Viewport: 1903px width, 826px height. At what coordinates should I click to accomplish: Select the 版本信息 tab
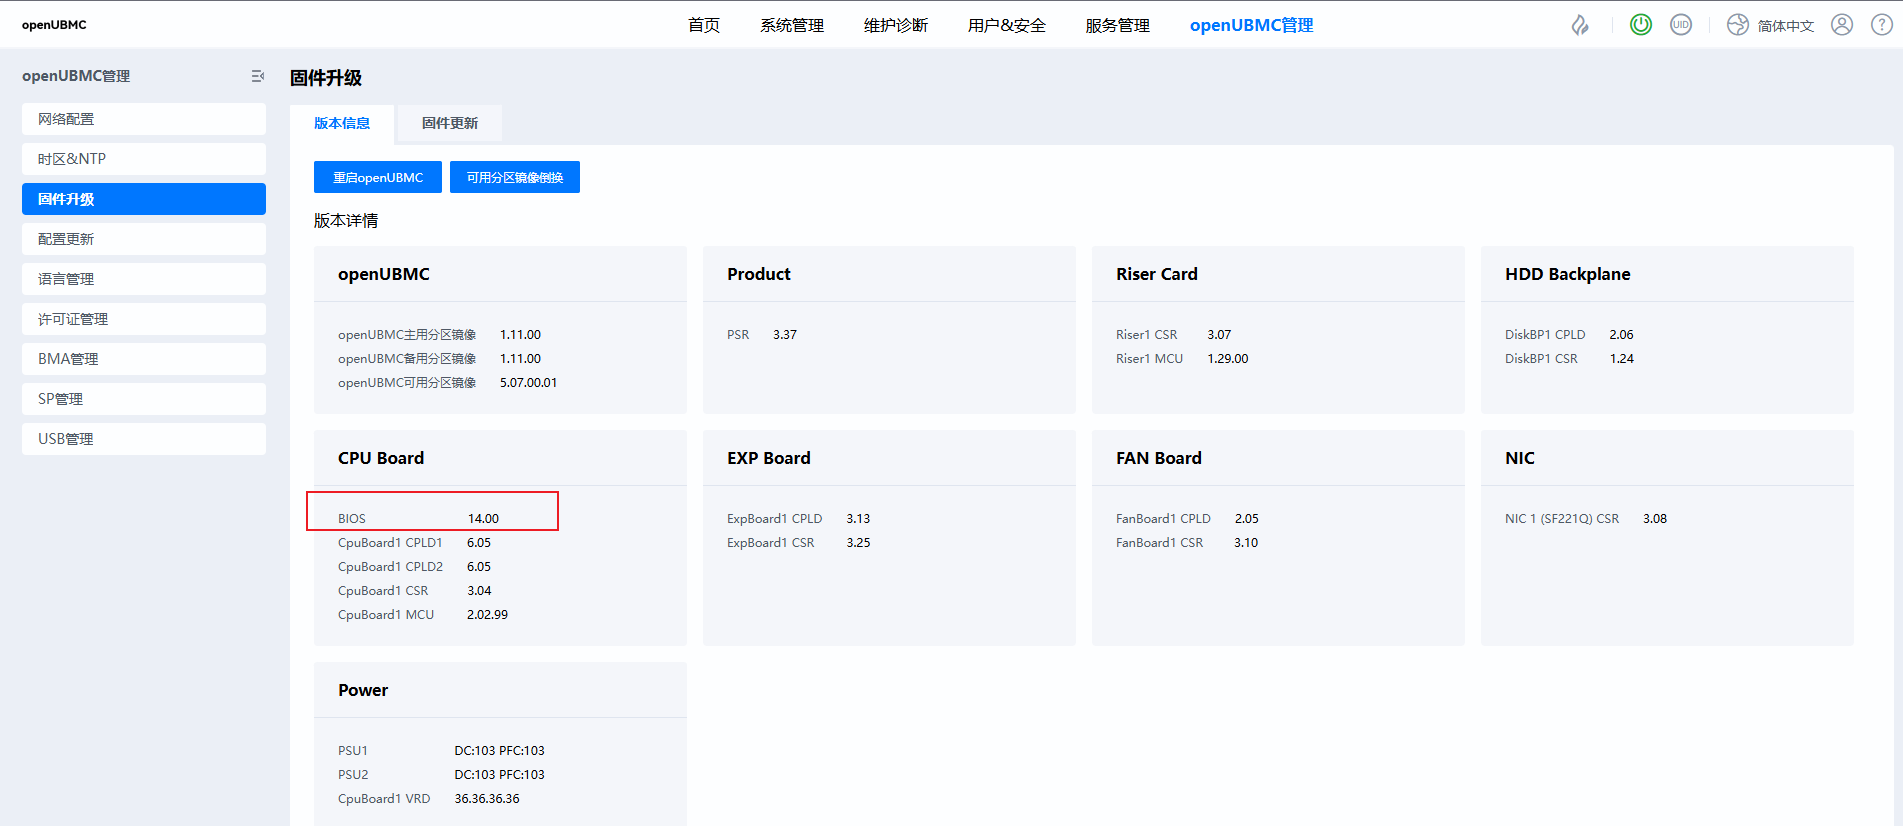point(342,123)
